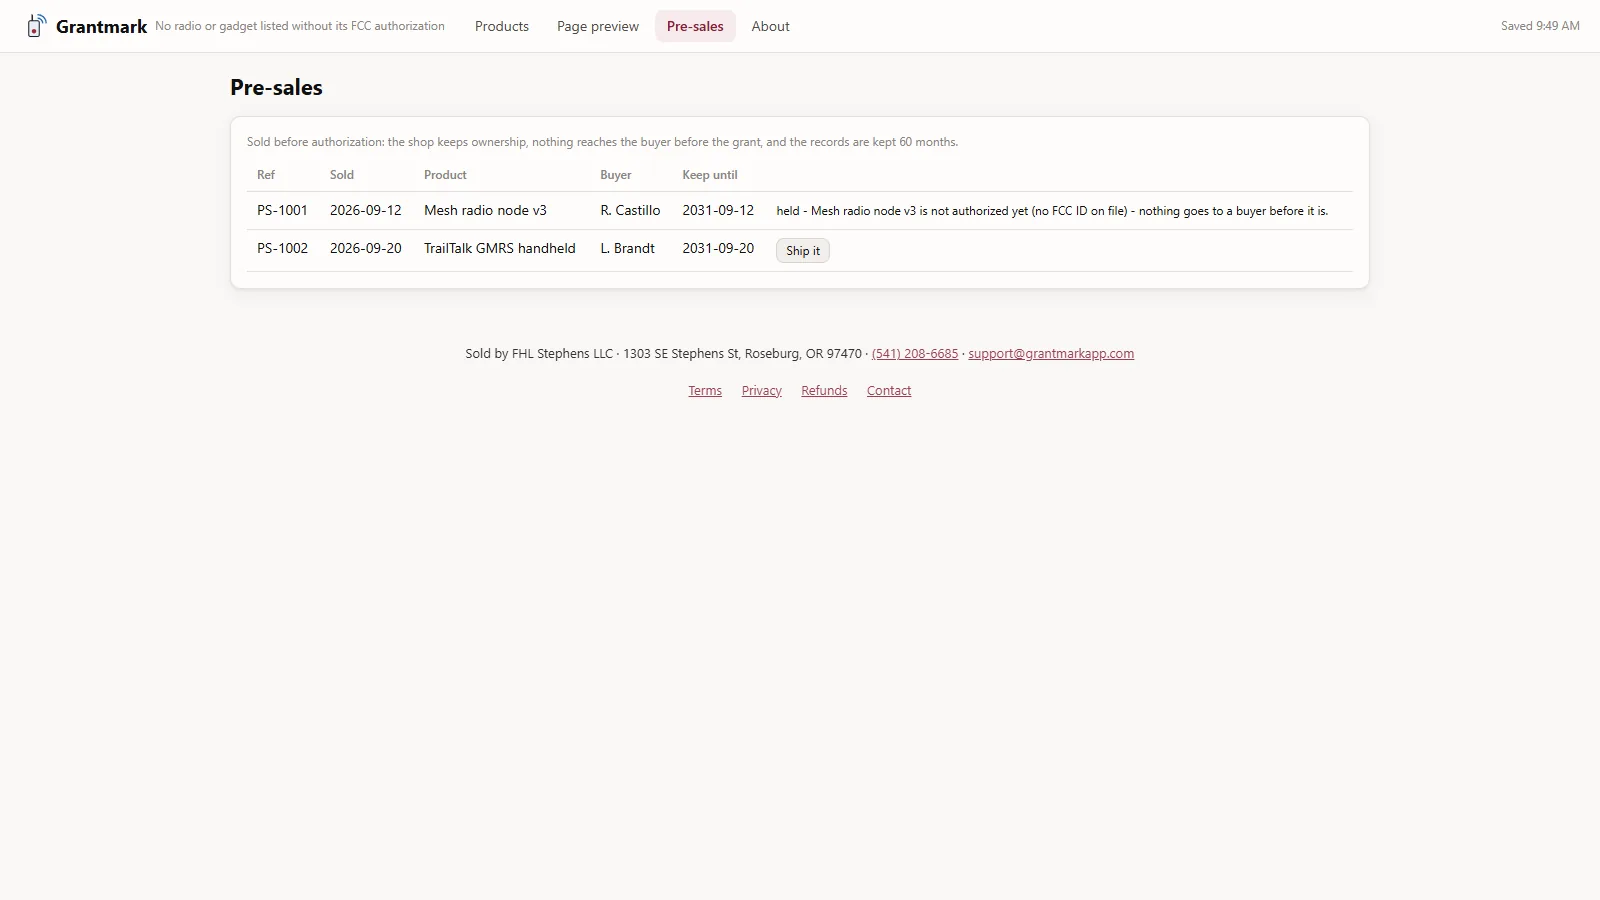Viewport: 1600px width, 900px height.
Task: Open the Privacy footer link
Action: pyautogui.click(x=762, y=391)
